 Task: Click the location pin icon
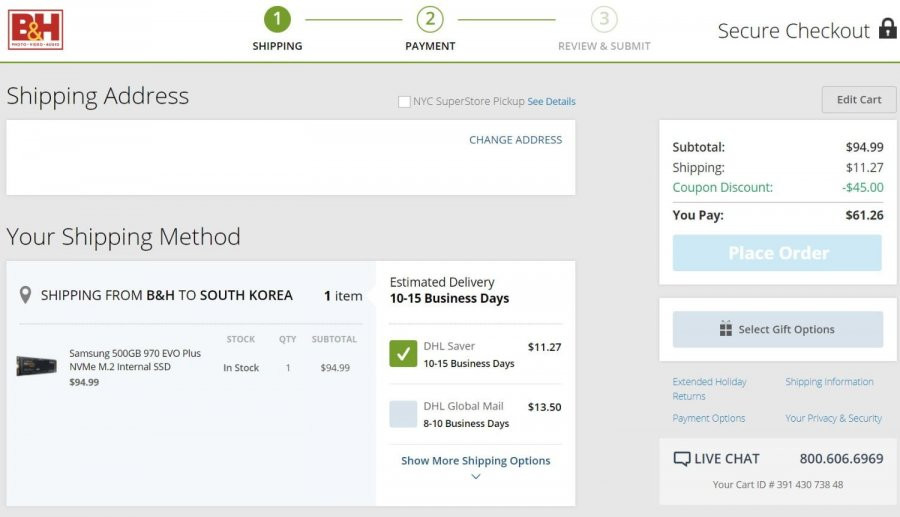click(25, 295)
